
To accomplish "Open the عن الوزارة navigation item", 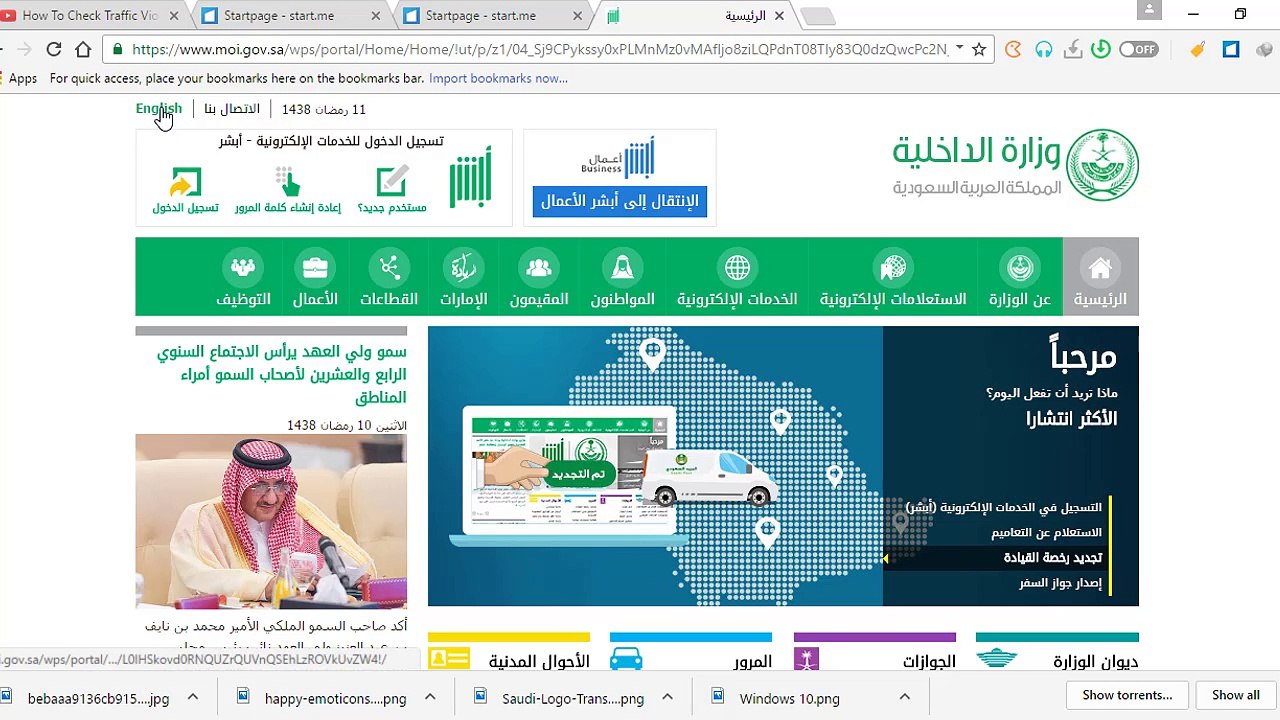I will (x=1020, y=277).
